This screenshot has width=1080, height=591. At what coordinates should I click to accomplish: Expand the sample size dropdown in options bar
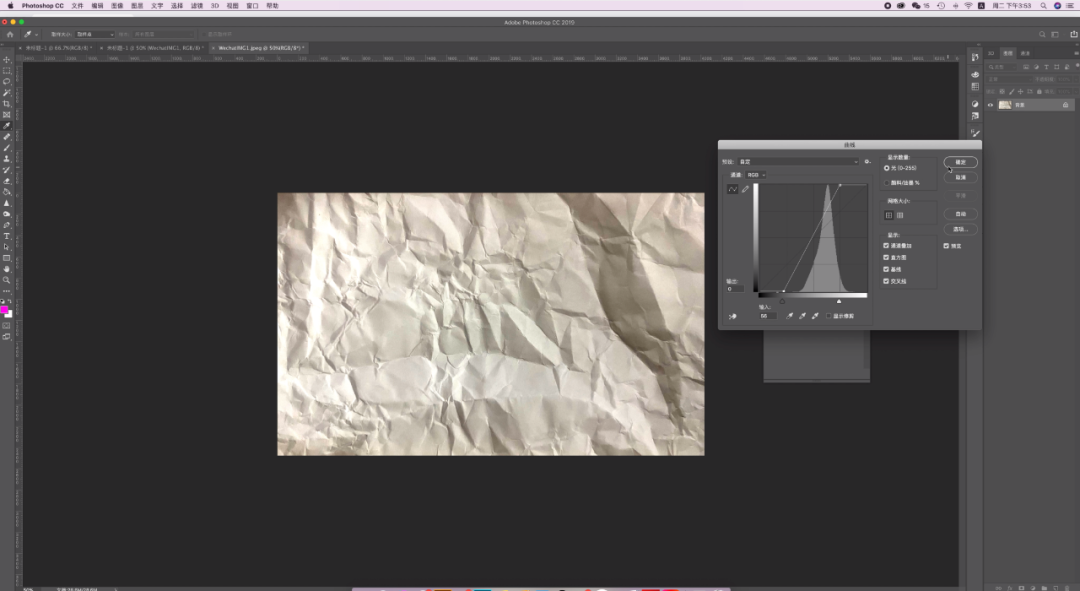point(95,34)
